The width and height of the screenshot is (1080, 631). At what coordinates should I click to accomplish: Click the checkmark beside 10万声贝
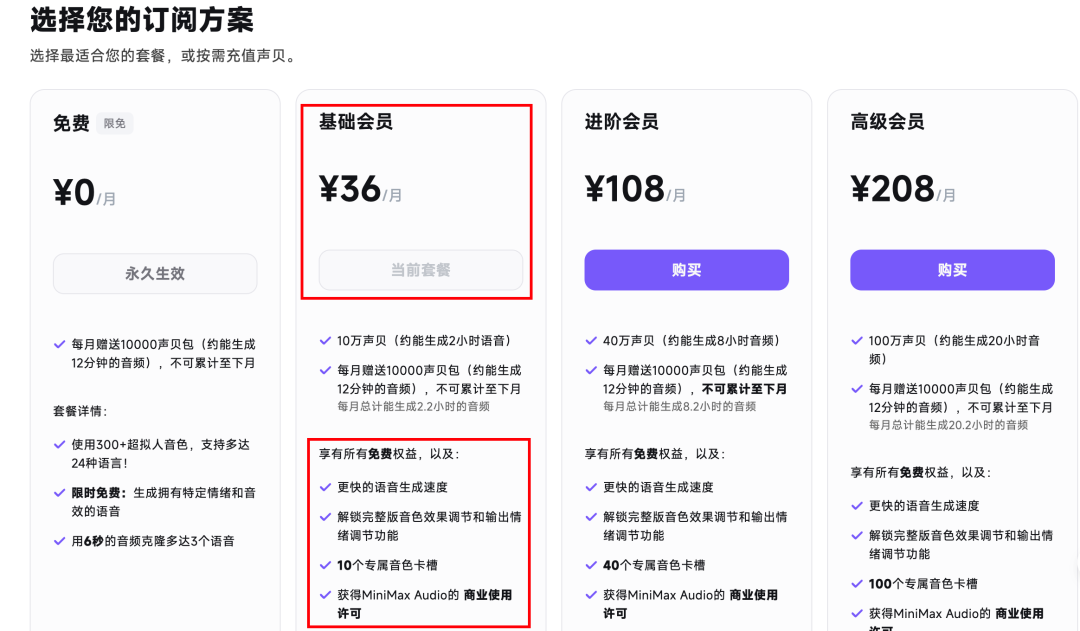tap(325, 340)
